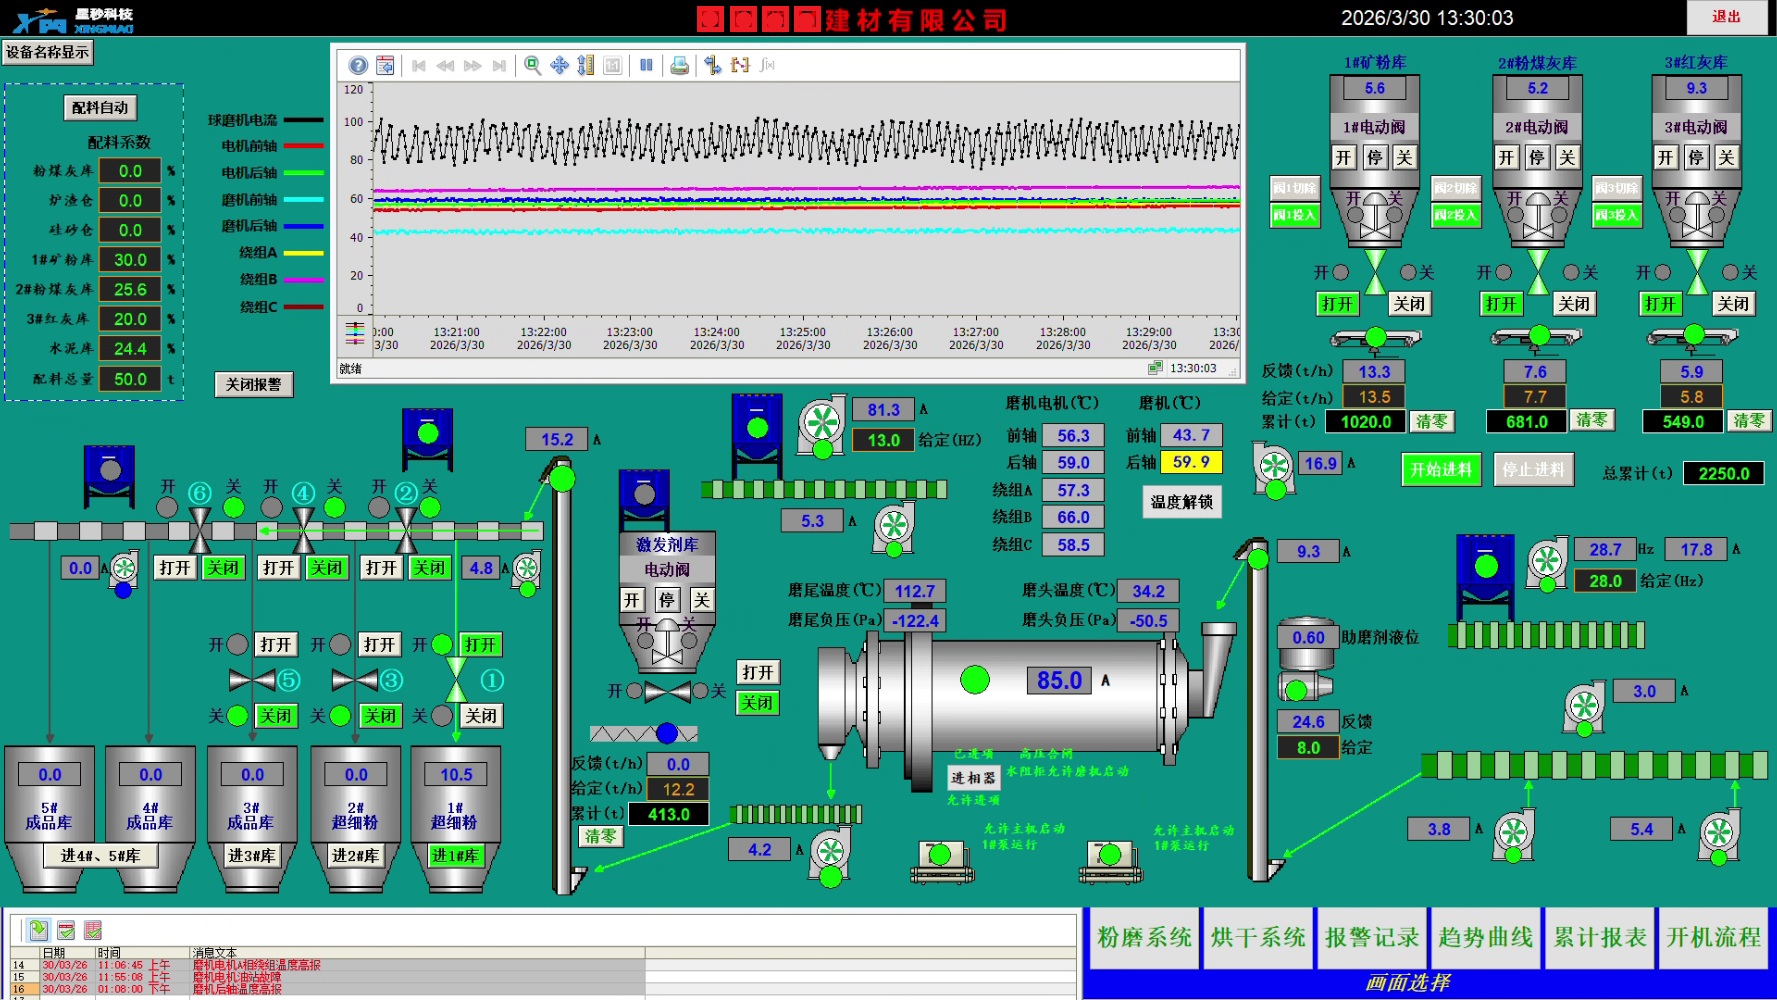Toggle the 设备名称显示 display option
The width and height of the screenshot is (1777, 1000).
[x=48, y=52]
